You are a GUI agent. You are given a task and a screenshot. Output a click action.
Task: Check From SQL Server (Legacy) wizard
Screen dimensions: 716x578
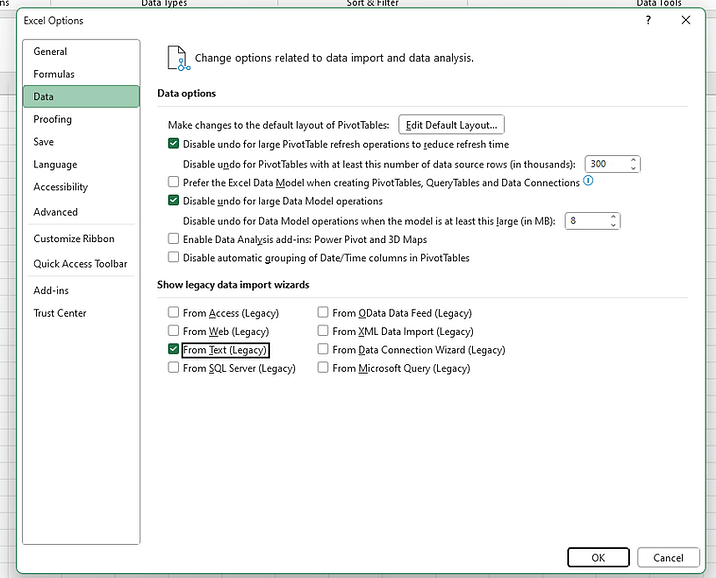[x=174, y=368]
